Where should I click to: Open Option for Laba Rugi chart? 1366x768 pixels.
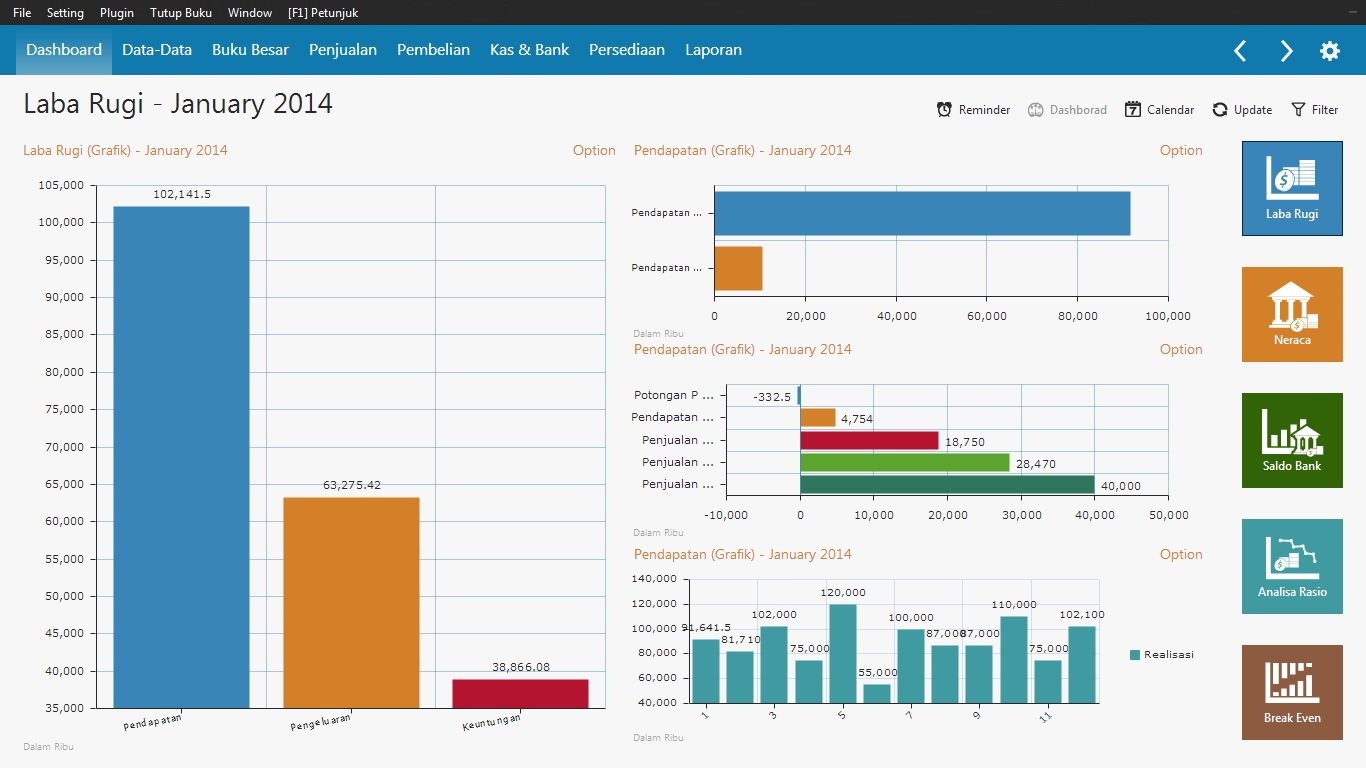click(x=594, y=150)
